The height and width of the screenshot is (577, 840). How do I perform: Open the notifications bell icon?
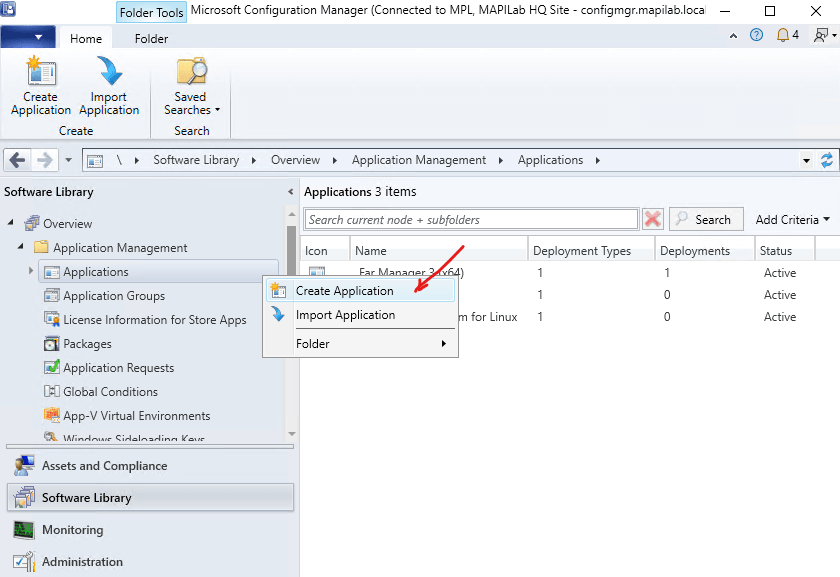[x=783, y=35]
